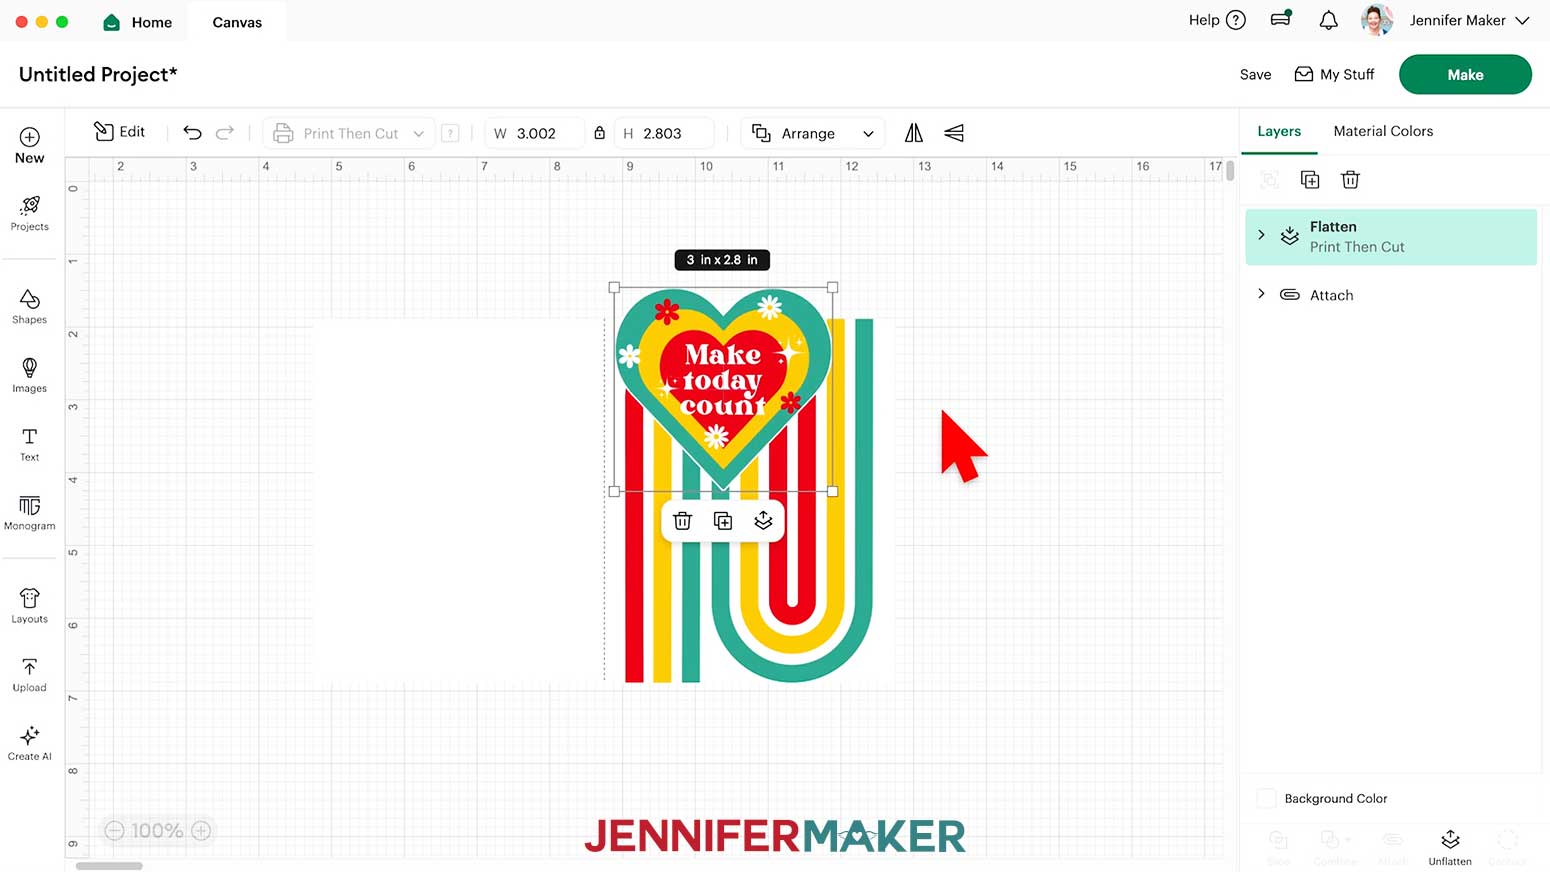The height and width of the screenshot is (872, 1550).
Task: Duplicate selection via canvas floating toolbar
Action: [x=723, y=521]
